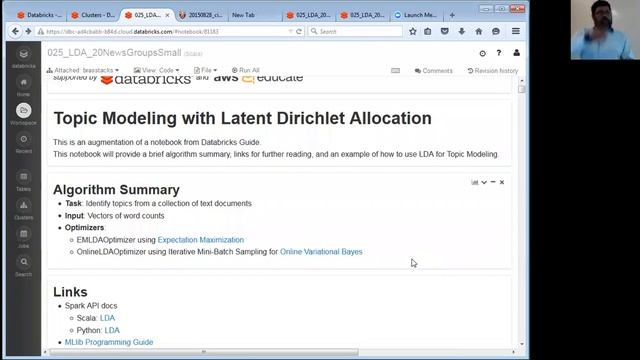Open Home in the sidebar
This screenshot has height=360, width=640.
coord(24,87)
